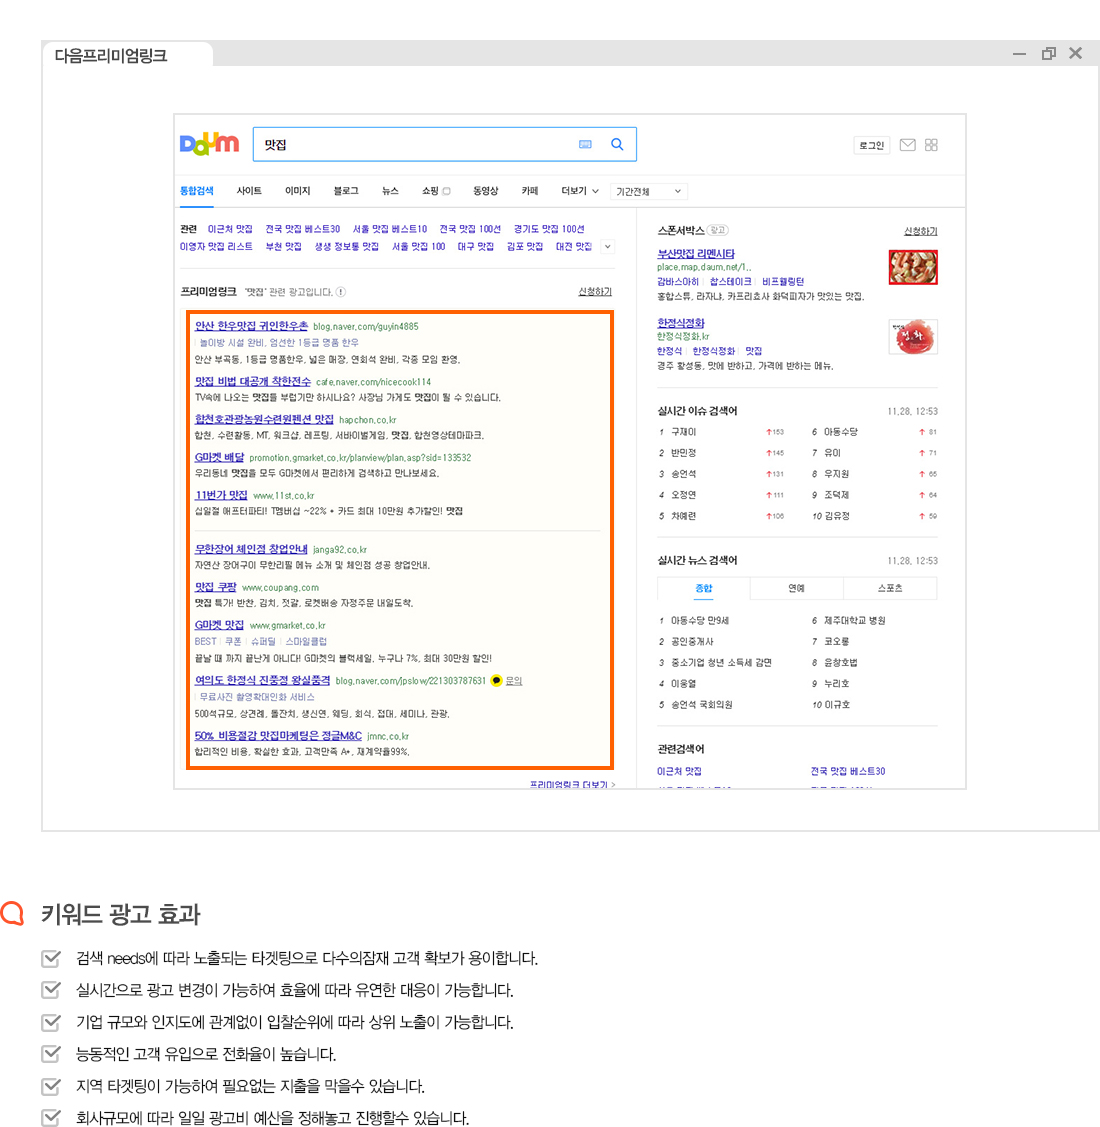Image resolution: width=1100 pixels, height=1127 pixels.
Task: Click the 찹스테이크 sublink
Action: pos(730,282)
